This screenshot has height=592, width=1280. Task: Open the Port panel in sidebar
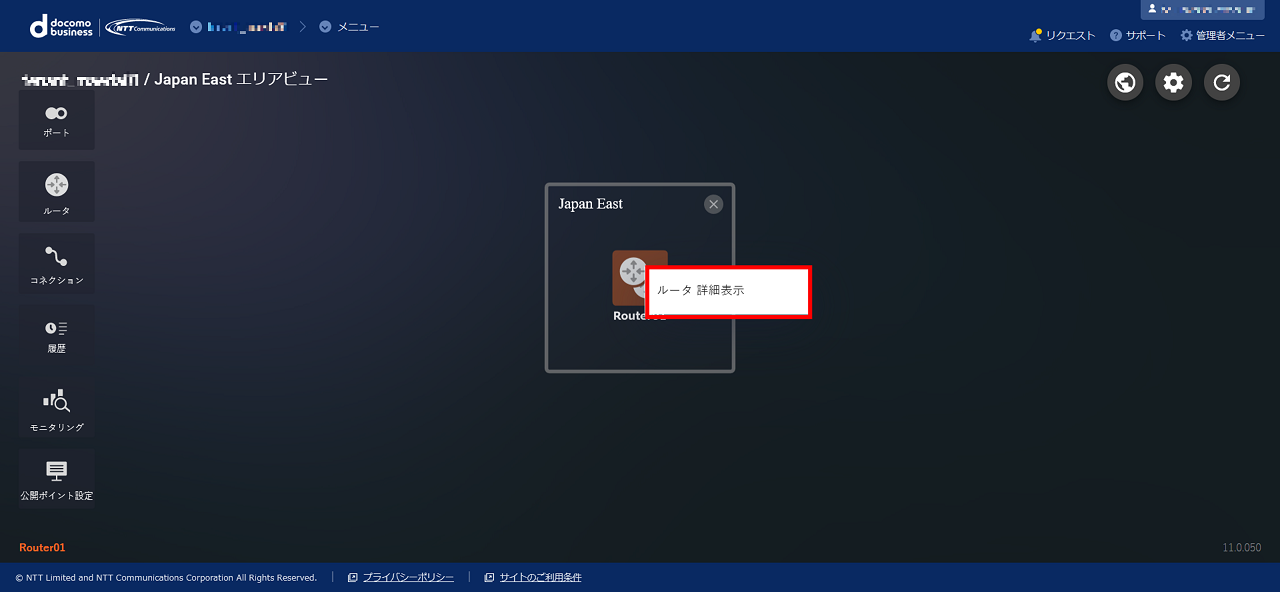coord(57,121)
